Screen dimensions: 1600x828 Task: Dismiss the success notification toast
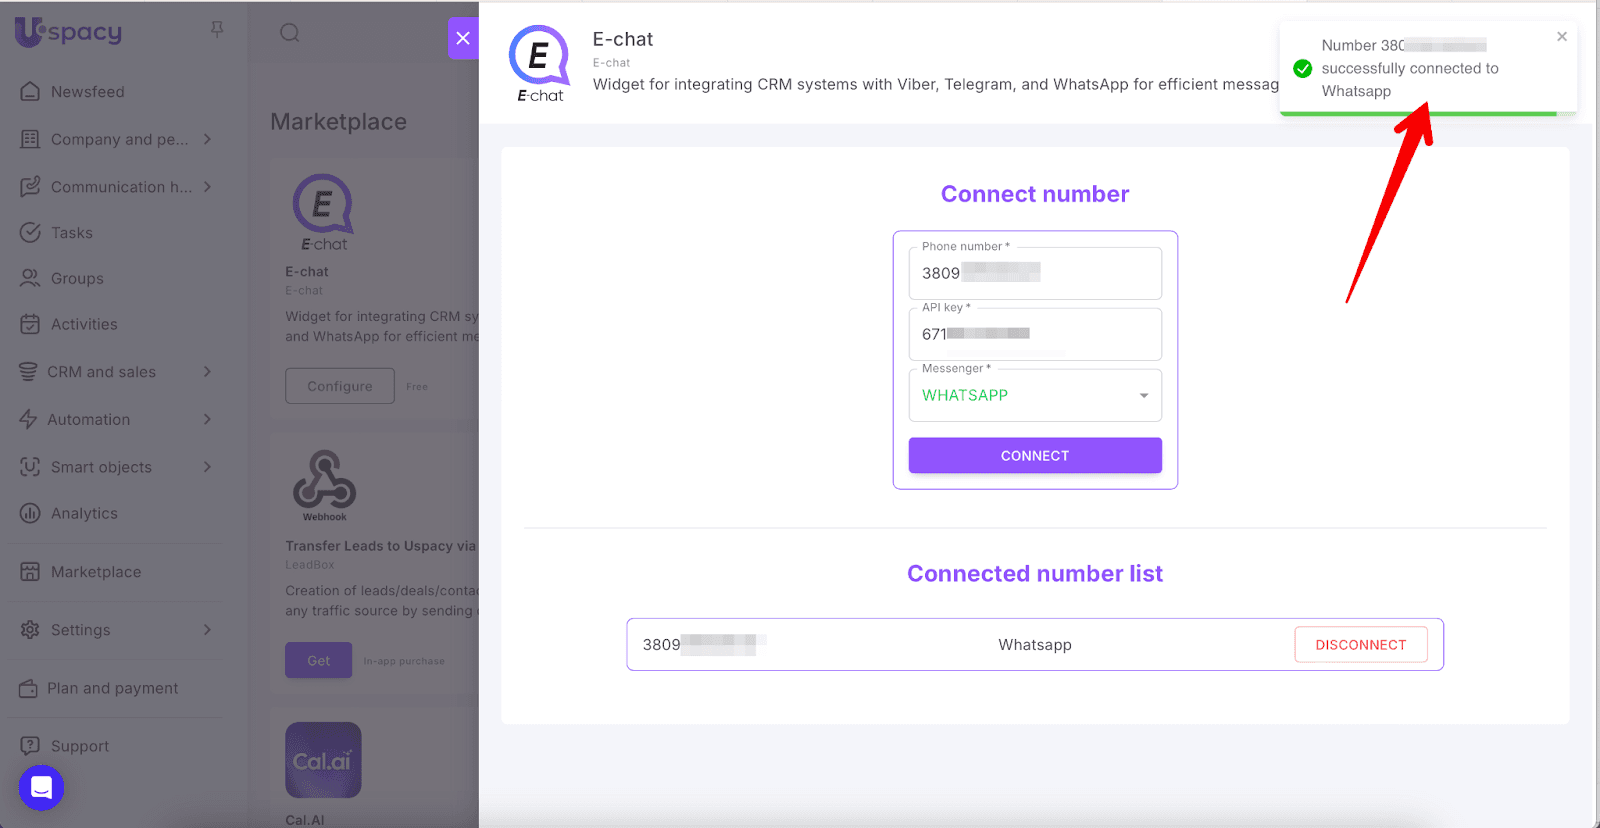[1562, 37]
